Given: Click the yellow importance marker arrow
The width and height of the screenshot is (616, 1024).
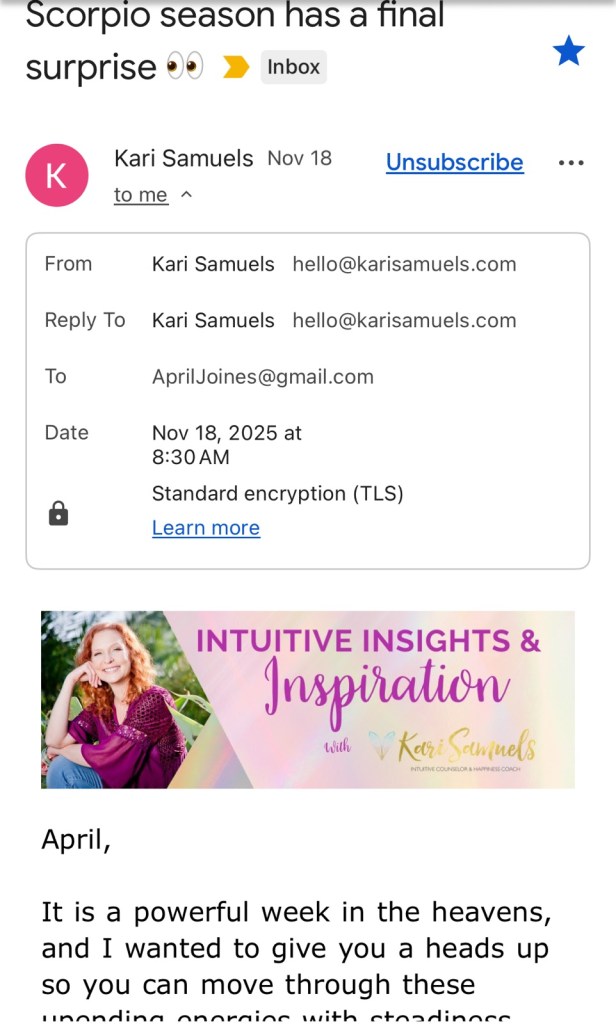Looking at the screenshot, I should coord(236,68).
